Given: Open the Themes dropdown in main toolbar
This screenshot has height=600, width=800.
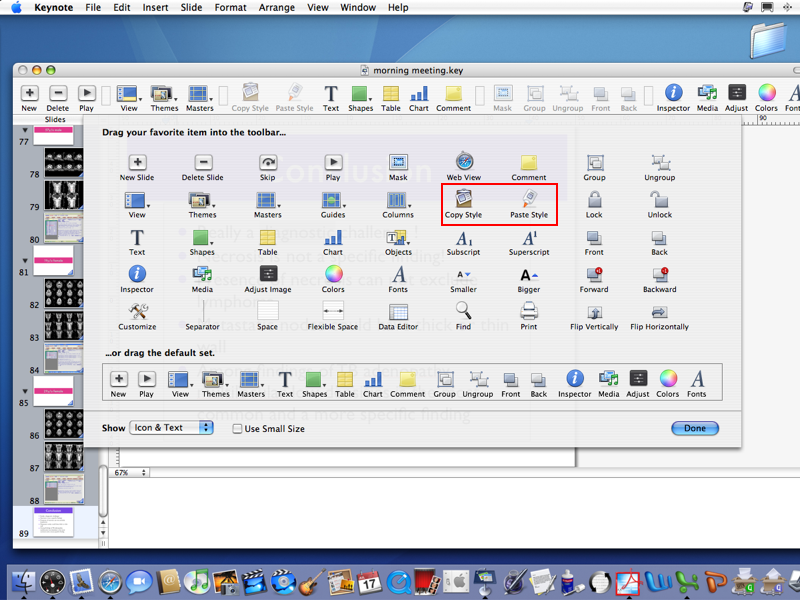Looking at the screenshot, I should [164, 98].
